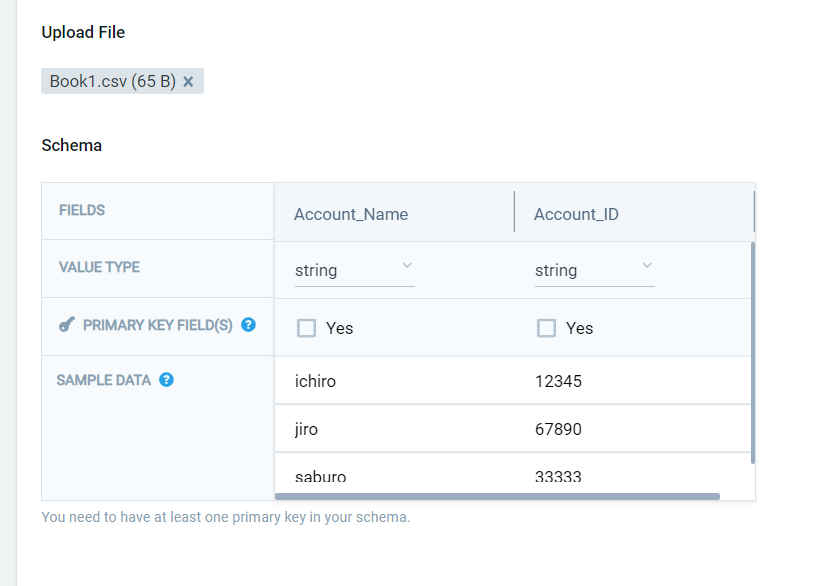The width and height of the screenshot is (834, 586).
Task: Click the vertical scrollbar of schema table
Action: 753,353
